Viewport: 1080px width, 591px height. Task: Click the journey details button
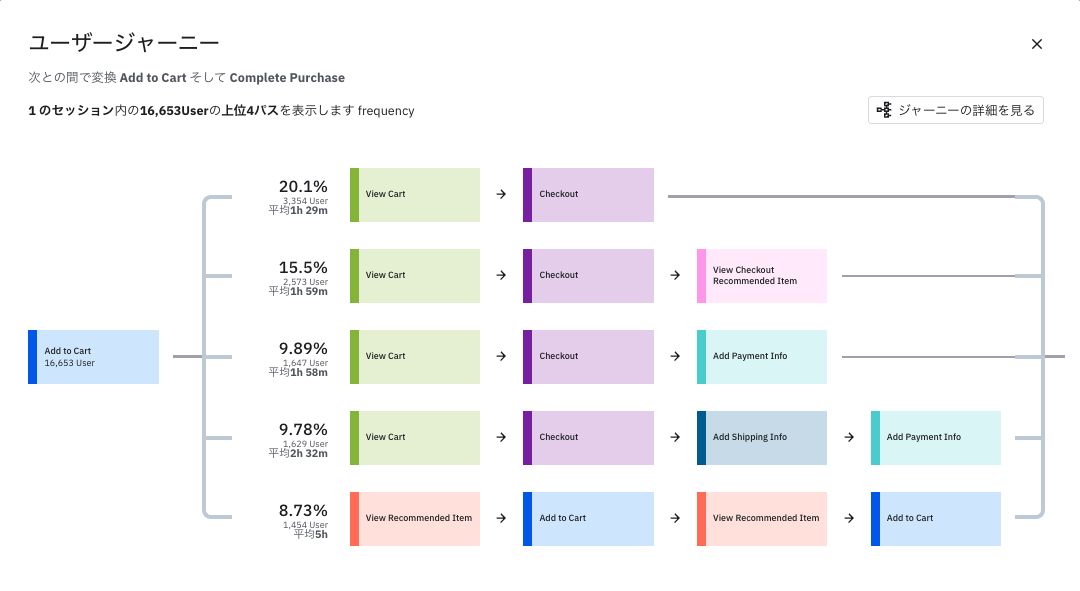click(955, 110)
